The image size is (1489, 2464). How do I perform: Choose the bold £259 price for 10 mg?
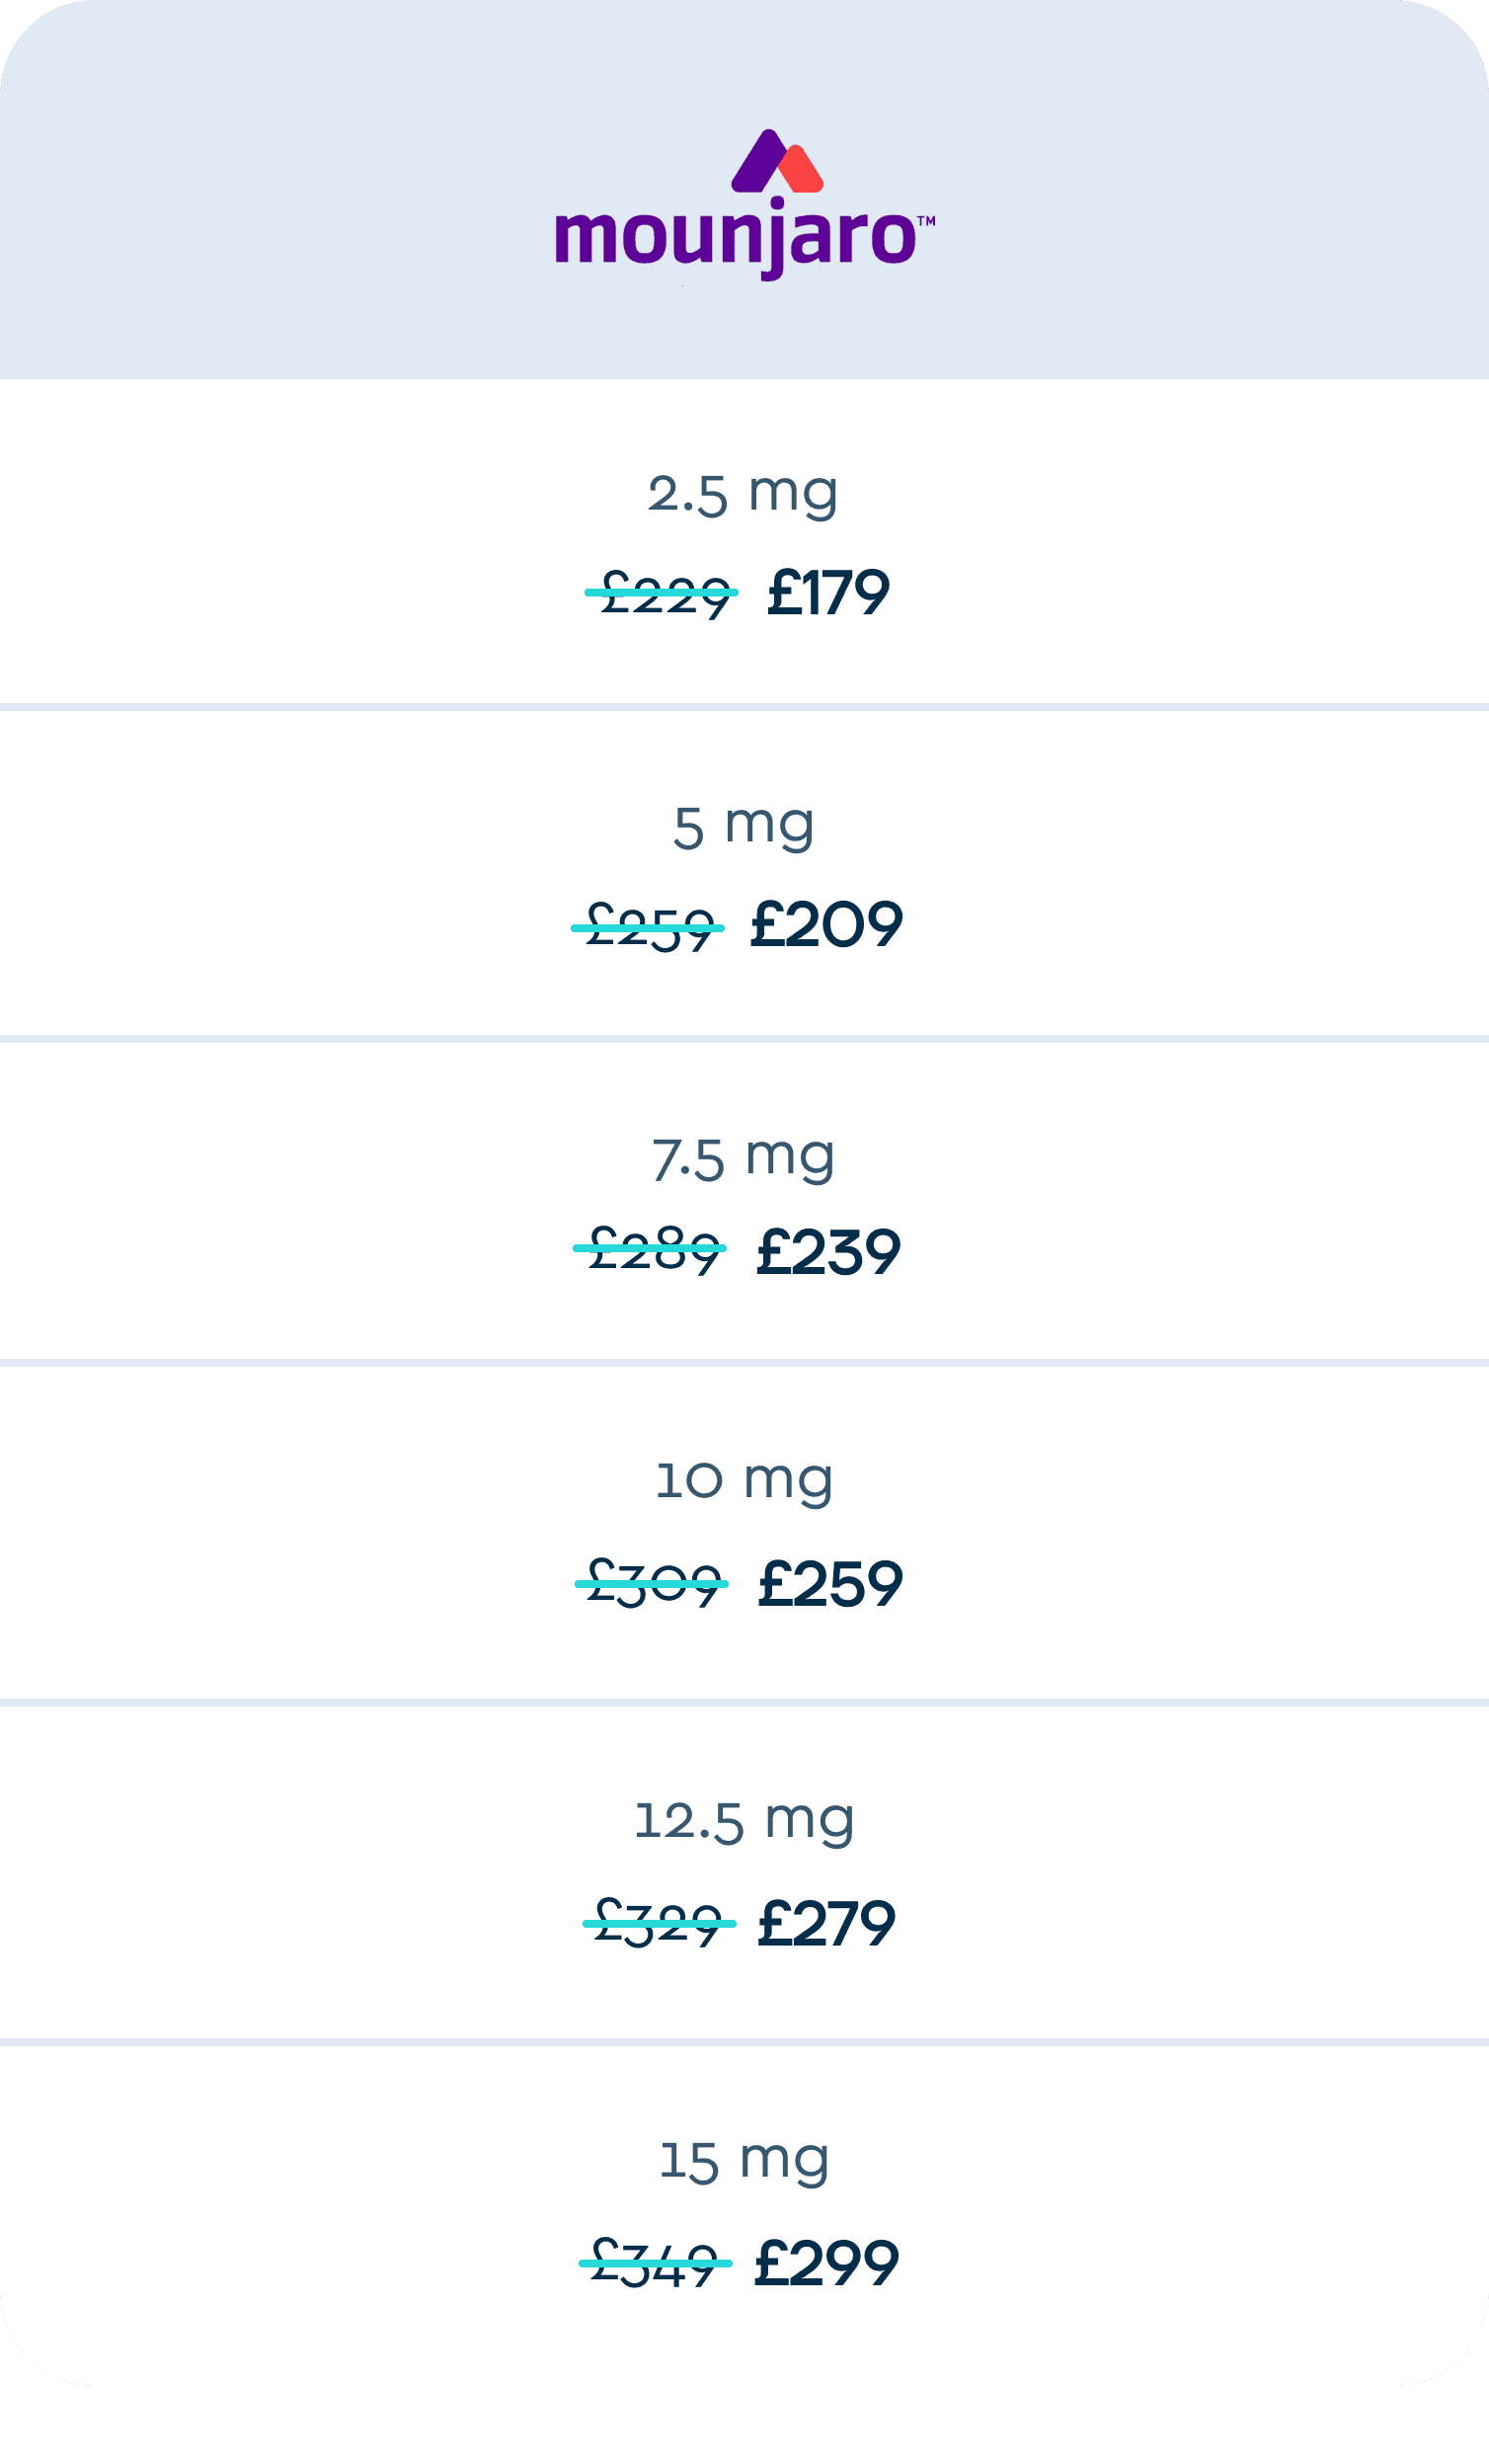pyautogui.click(x=830, y=1585)
